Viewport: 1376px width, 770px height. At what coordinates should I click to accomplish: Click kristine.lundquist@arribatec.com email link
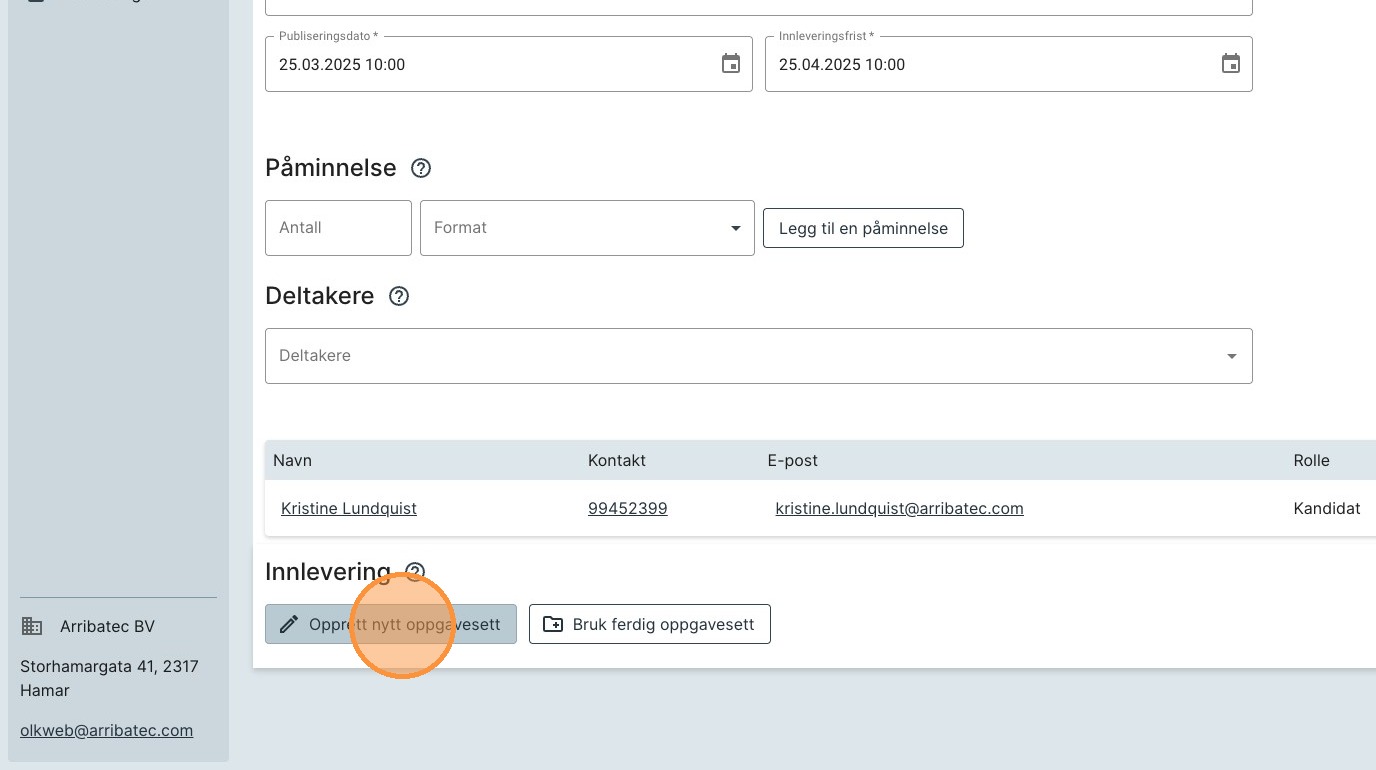tap(899, 508)
